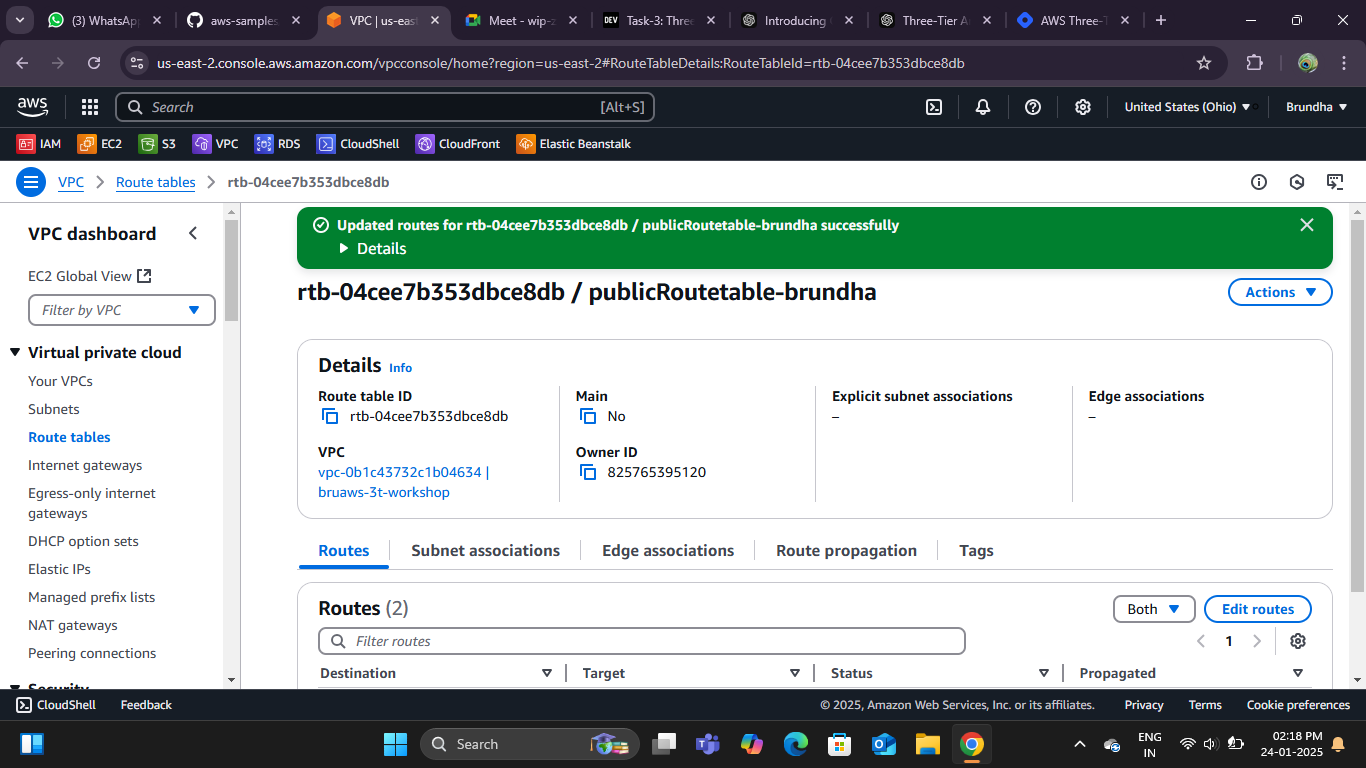Copy the Owner ID value
Image resolution: width=1366 pixels, height=768 pixels.
click(x=588, y=472)
